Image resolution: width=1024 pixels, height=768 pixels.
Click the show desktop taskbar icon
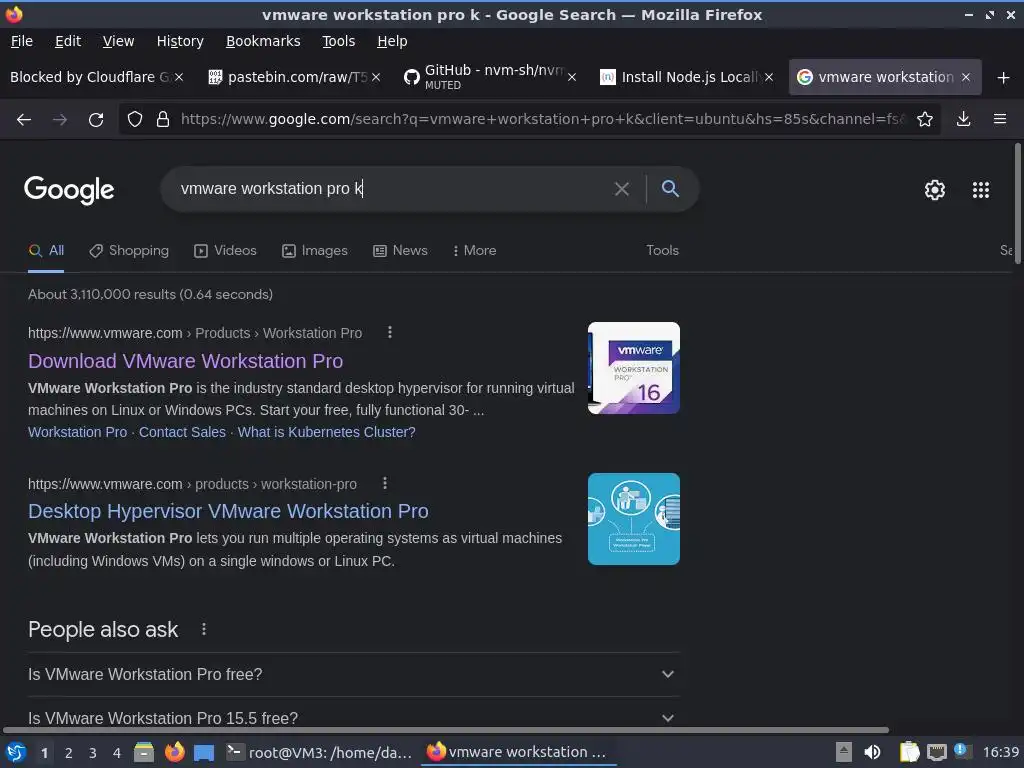204,753
